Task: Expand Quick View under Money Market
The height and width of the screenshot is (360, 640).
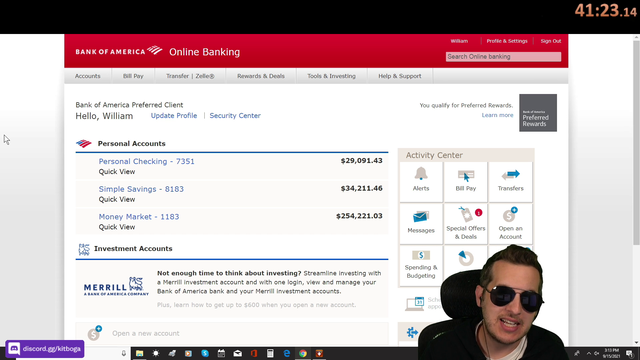Action: point(117,227)
